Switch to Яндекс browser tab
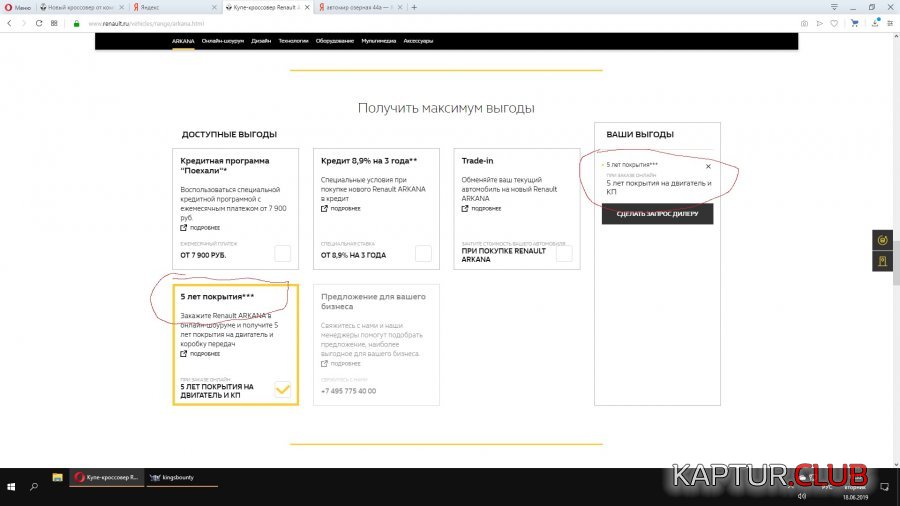This screenshot has width=900, height=506. pyautogui.click(x=172, y=7)
